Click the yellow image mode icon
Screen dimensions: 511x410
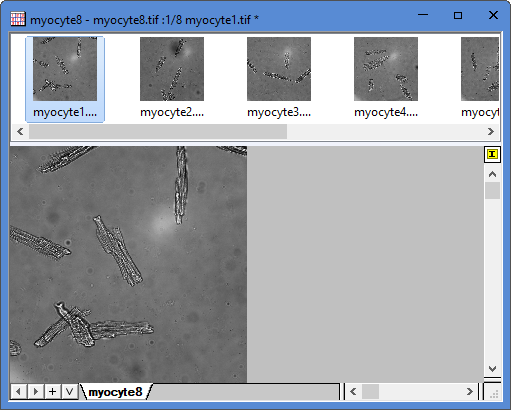492,154
